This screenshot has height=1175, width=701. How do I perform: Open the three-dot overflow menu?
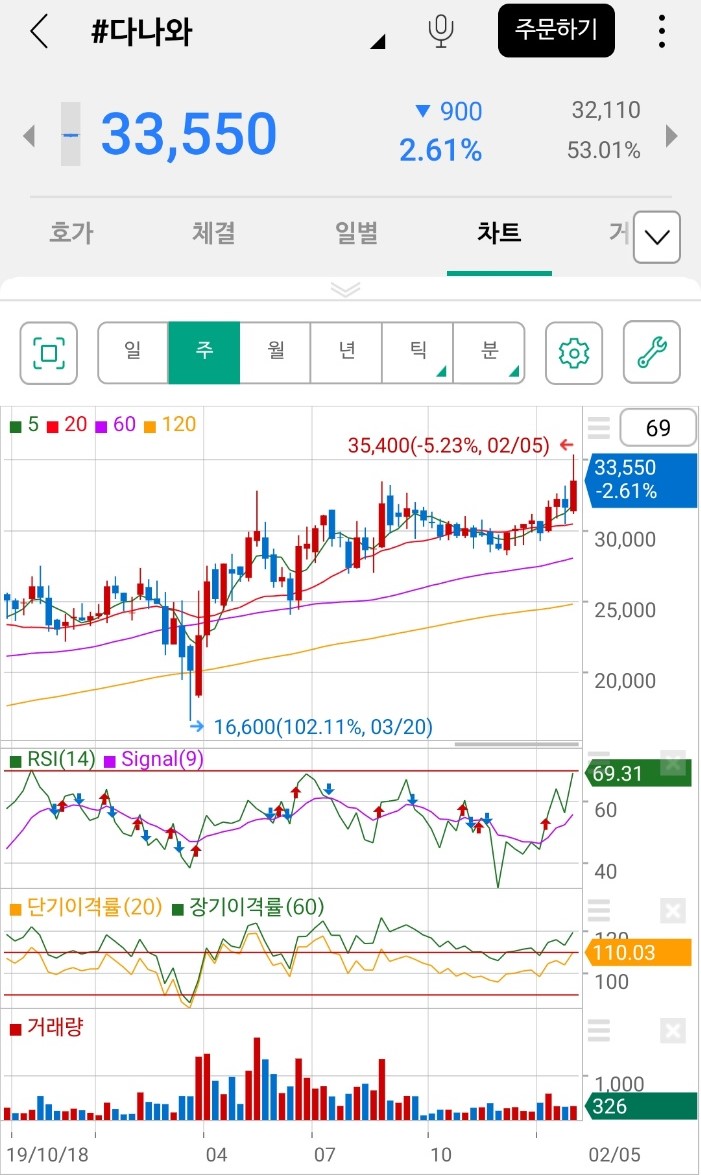661,31
